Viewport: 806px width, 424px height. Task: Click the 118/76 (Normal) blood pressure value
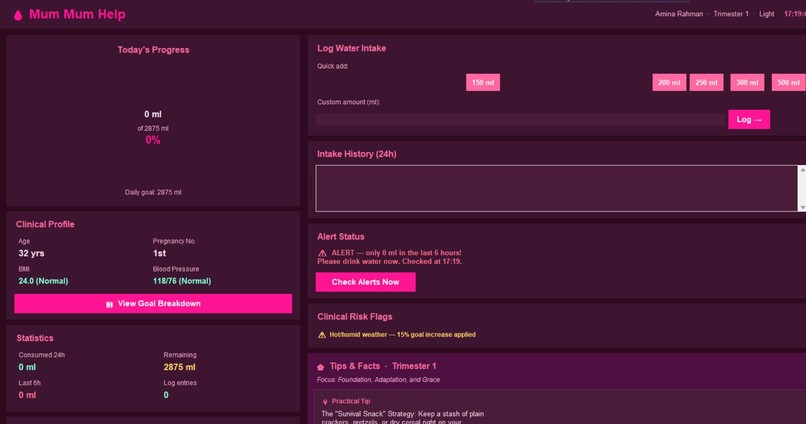182,281
